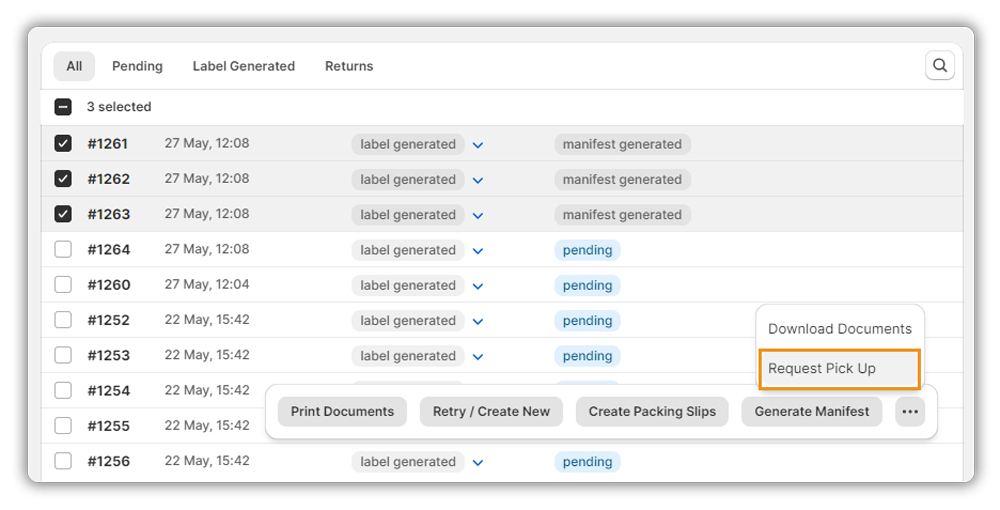The height and width of the screenshot is (510, 1000).
Task: Expand label status chevron for order #1253
Action: 478,356
